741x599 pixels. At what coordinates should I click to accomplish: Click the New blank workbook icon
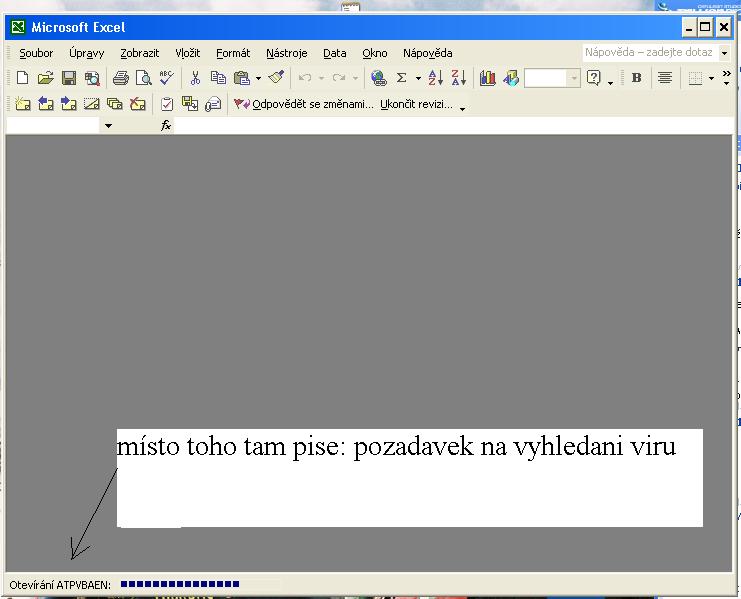coord(23,78)
